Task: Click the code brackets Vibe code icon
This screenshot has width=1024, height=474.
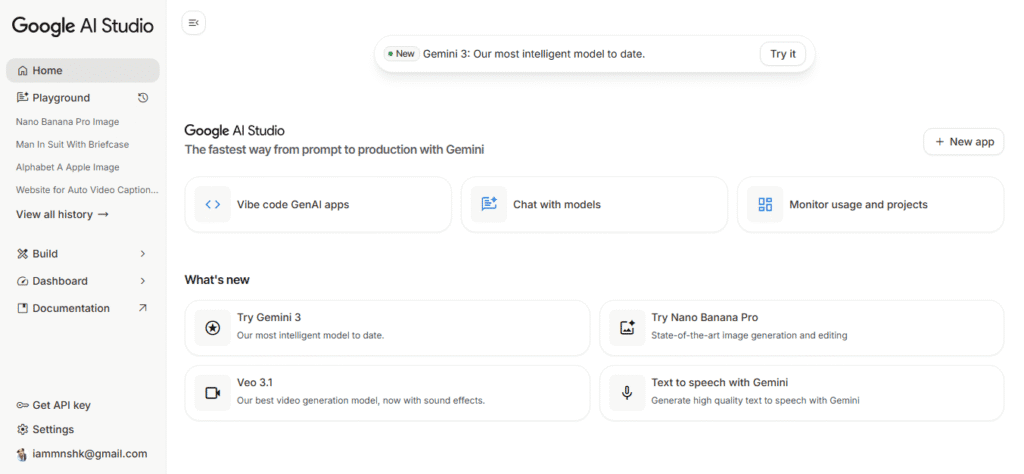Action: pos(213,204)
